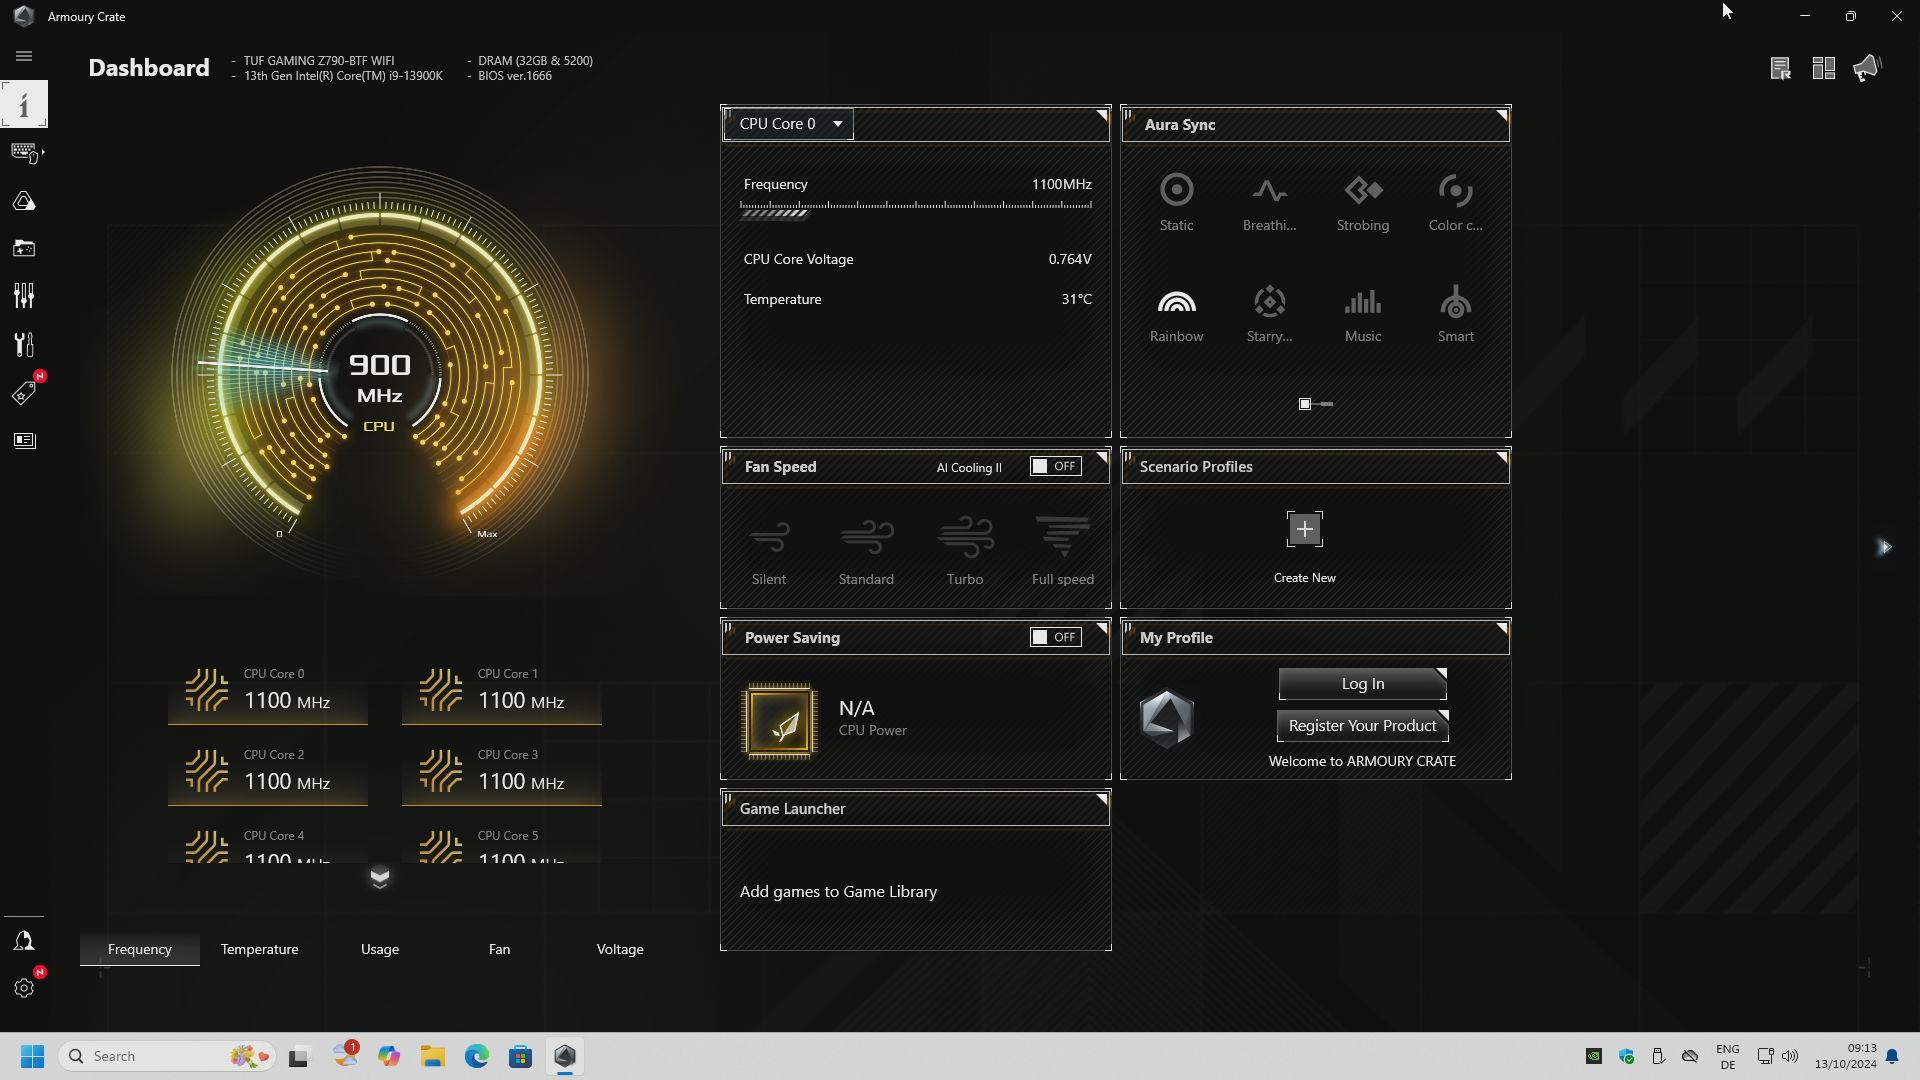Click the CPU Core 1 frequency tile
Viewport: 1920px width, 1080px height.
click(x=502, y=693)
